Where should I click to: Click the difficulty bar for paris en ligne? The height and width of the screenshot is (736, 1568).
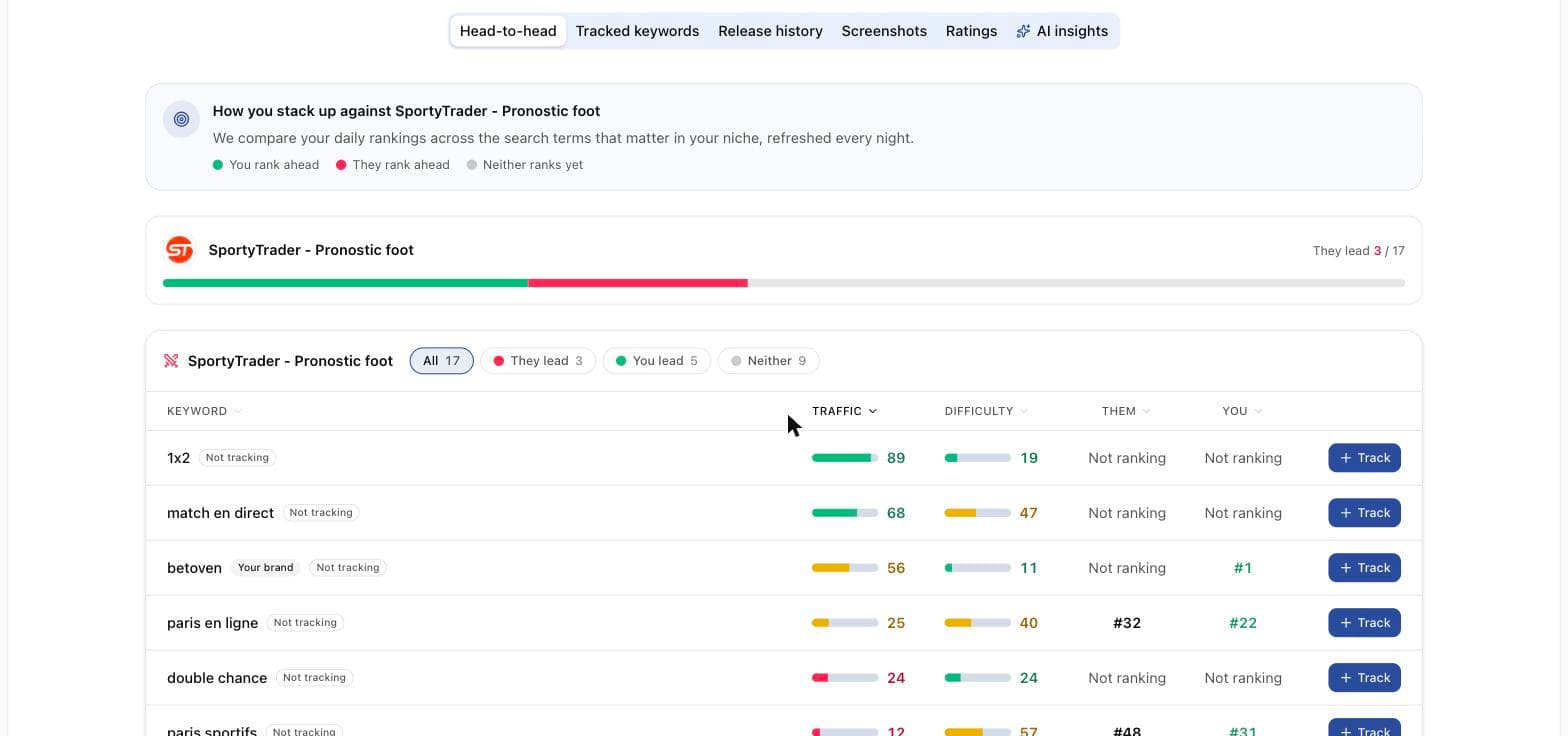pos(977,623)
